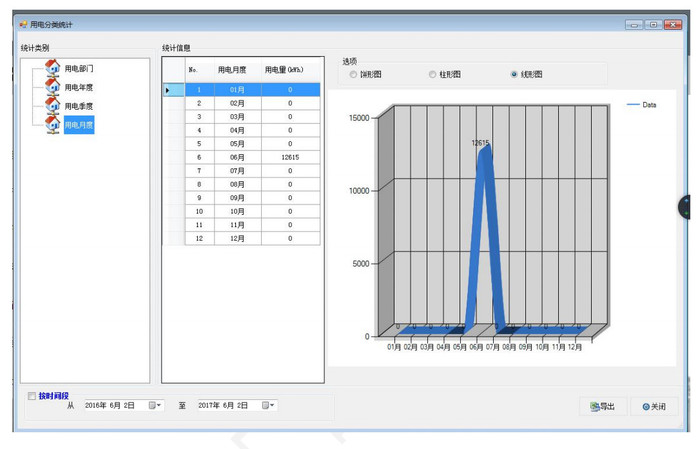Select the 11月 cell in the table
Viewport: 700px width, 449px height.
click(x=238, y=225)
